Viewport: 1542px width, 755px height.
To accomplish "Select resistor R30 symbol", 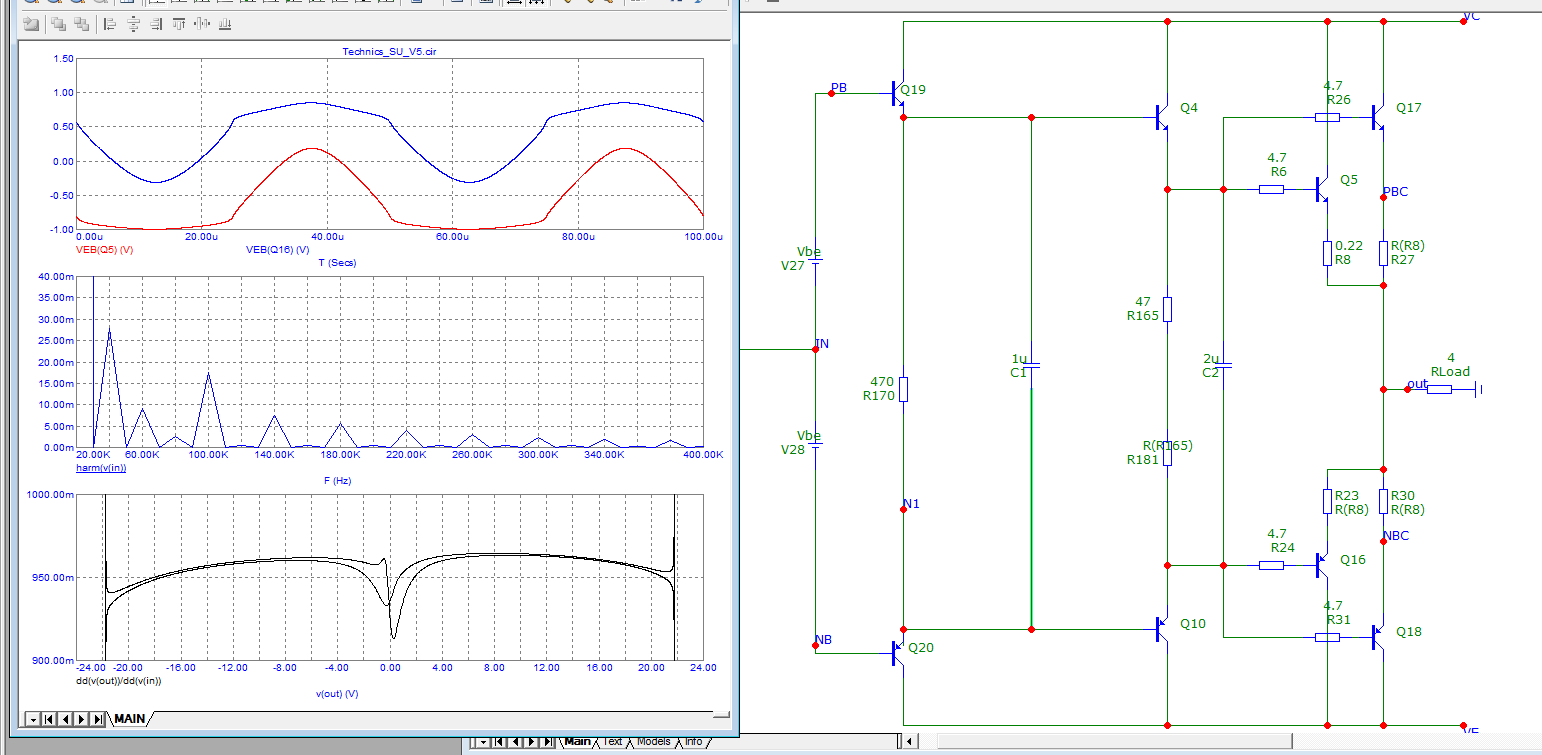I will pyautogui.click(x=1383, y=501).
